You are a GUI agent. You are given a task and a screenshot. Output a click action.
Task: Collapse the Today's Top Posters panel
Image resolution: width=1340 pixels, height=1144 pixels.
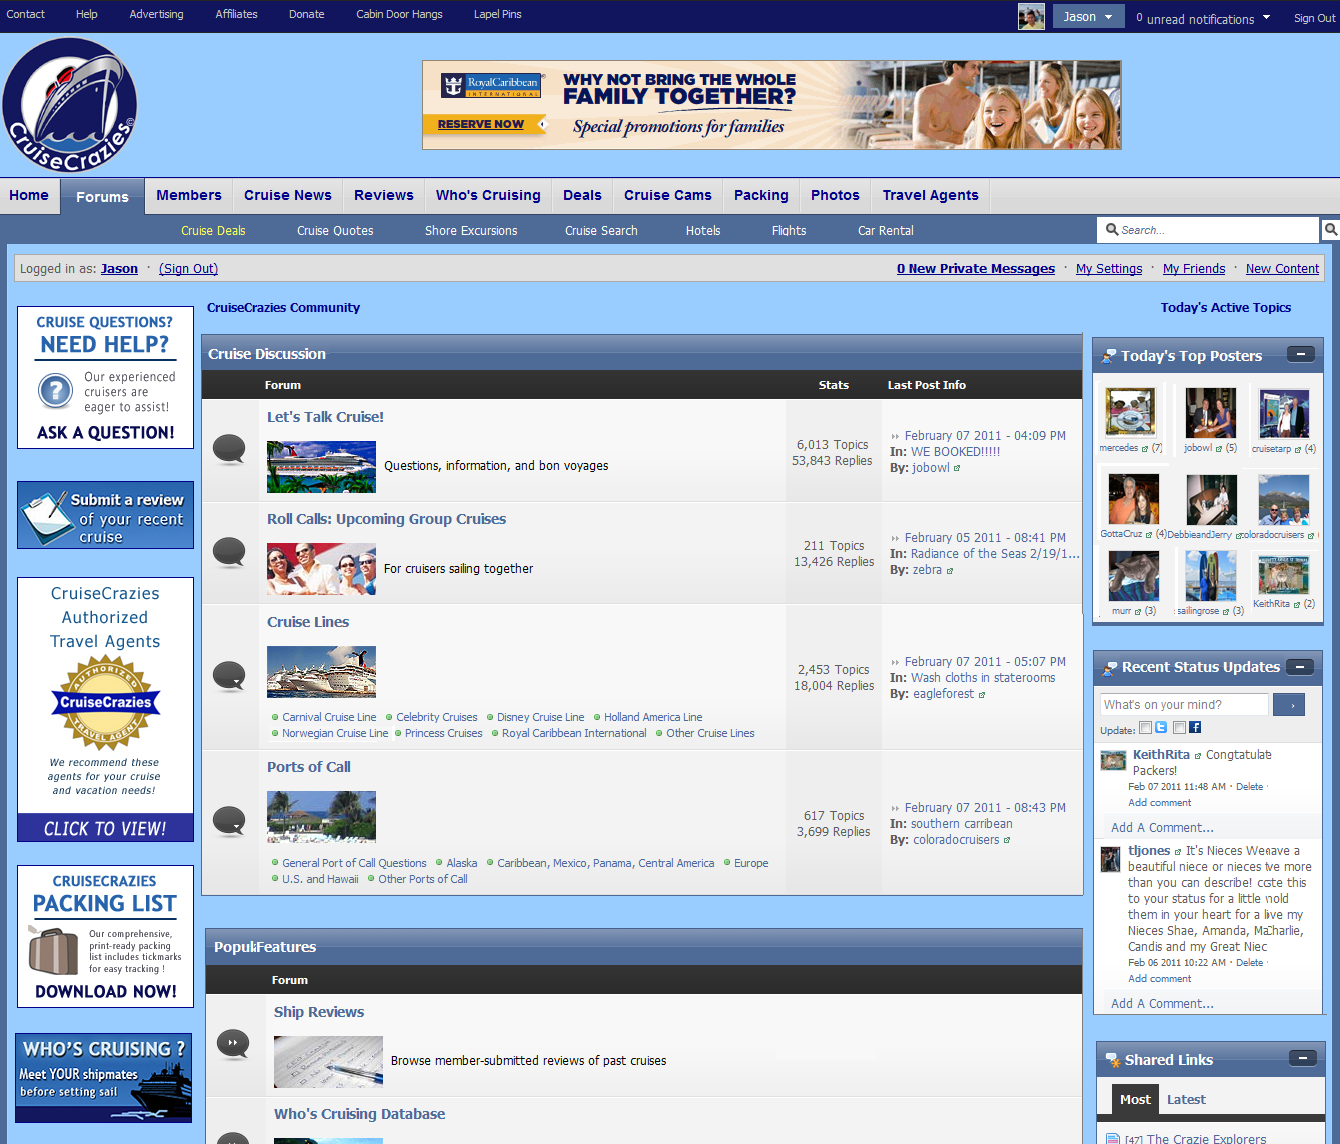click(x=1300, y=354)
